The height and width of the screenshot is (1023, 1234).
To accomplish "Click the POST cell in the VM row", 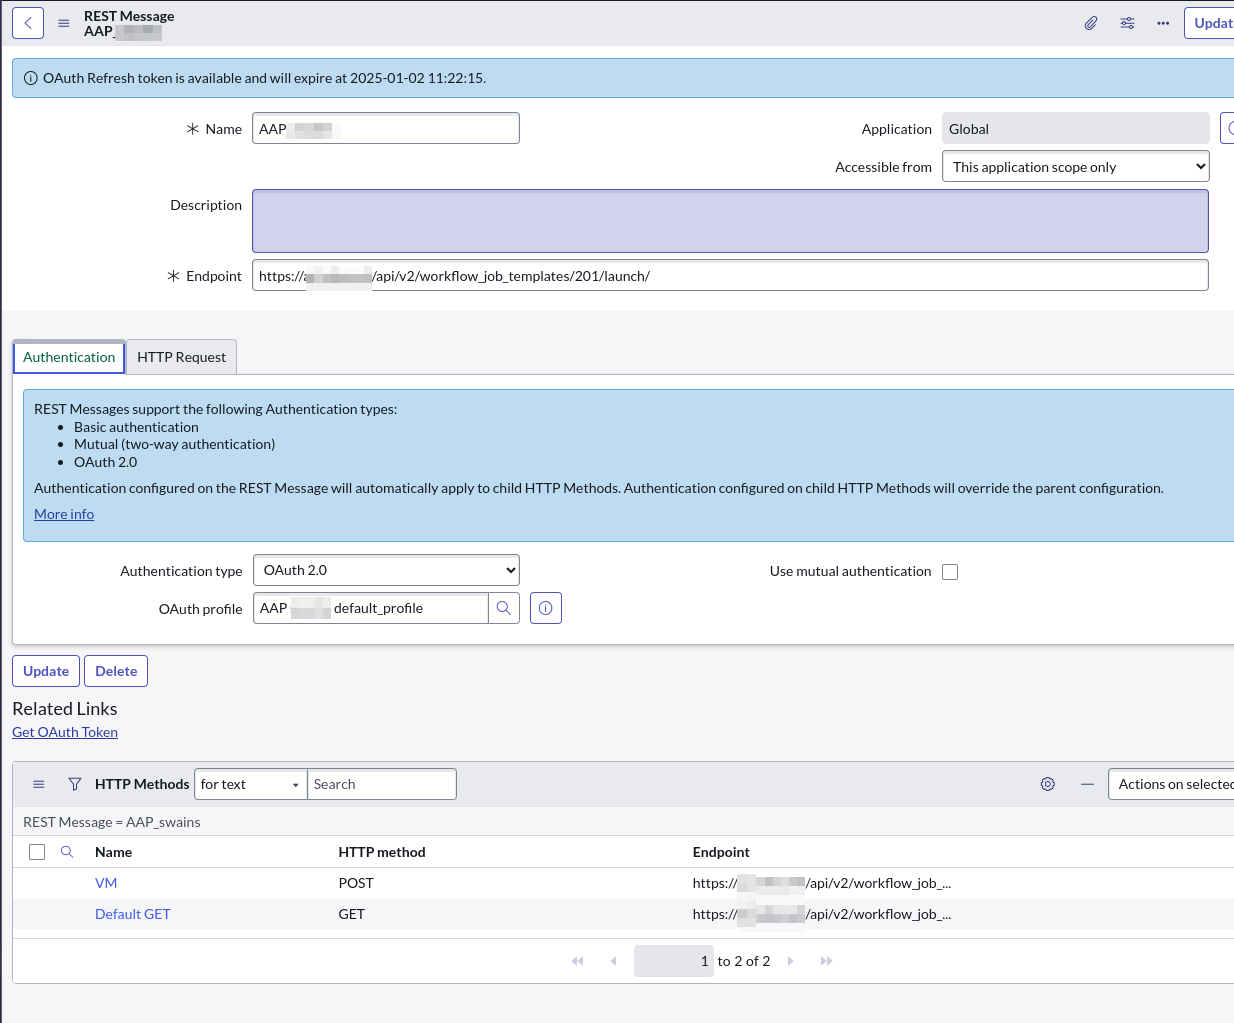I will click(x=356, y=883).
